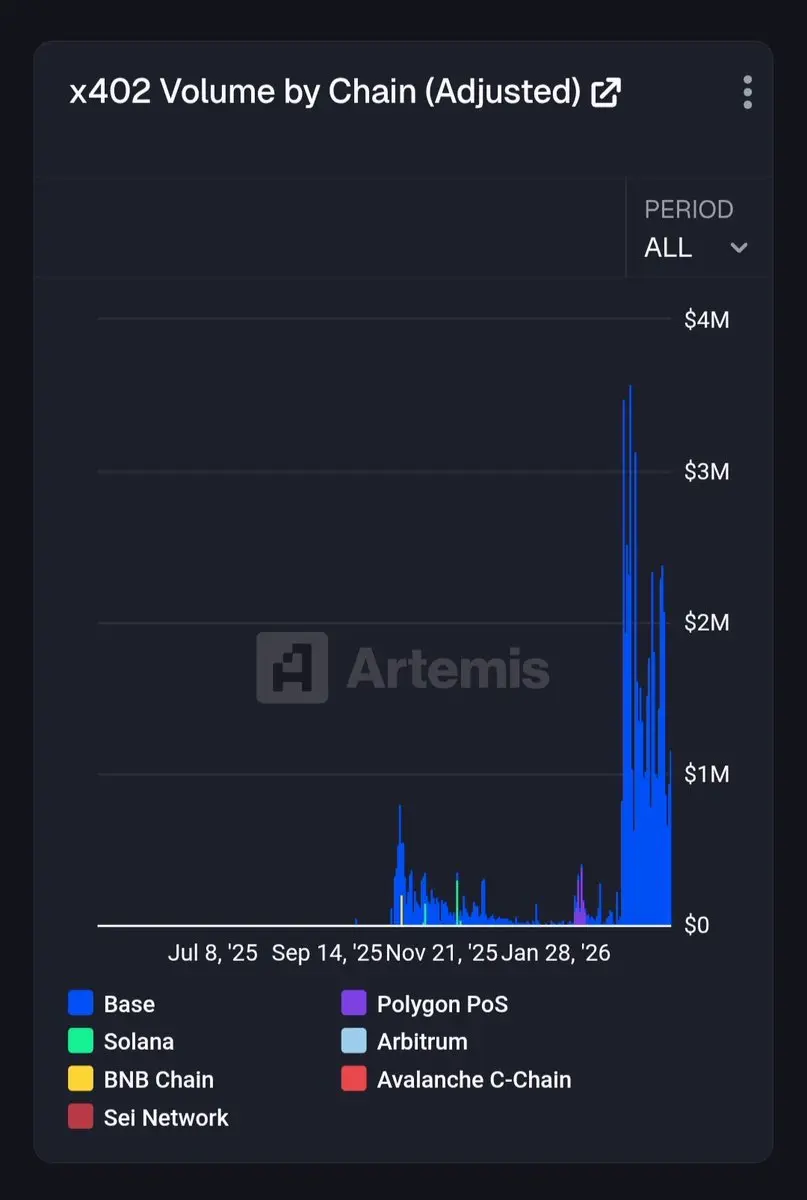Click the $3M y-axis label
The height and width of the screenshot is (1200, 807).
coord(707,471)
